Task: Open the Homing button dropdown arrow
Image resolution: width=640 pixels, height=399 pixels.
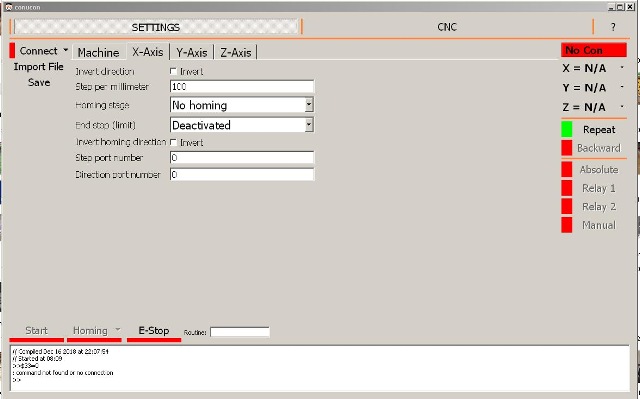Action: tap(118, 330)
